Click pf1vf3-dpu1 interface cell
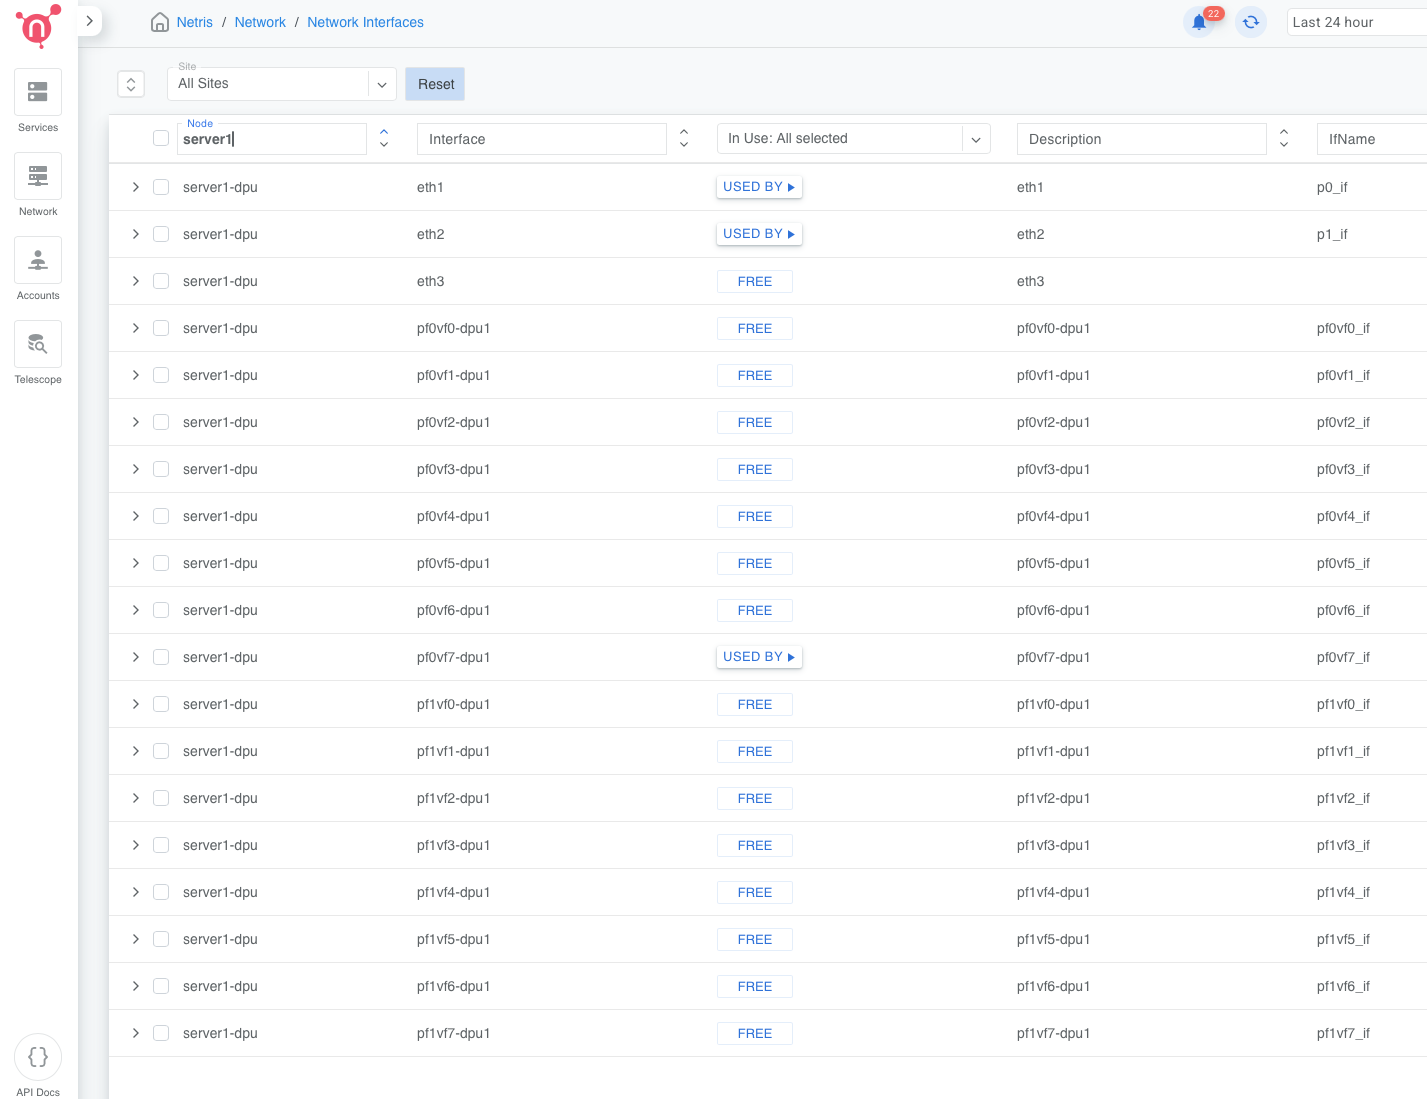The image size is (1427, 1099). click(x=454, y=845)
